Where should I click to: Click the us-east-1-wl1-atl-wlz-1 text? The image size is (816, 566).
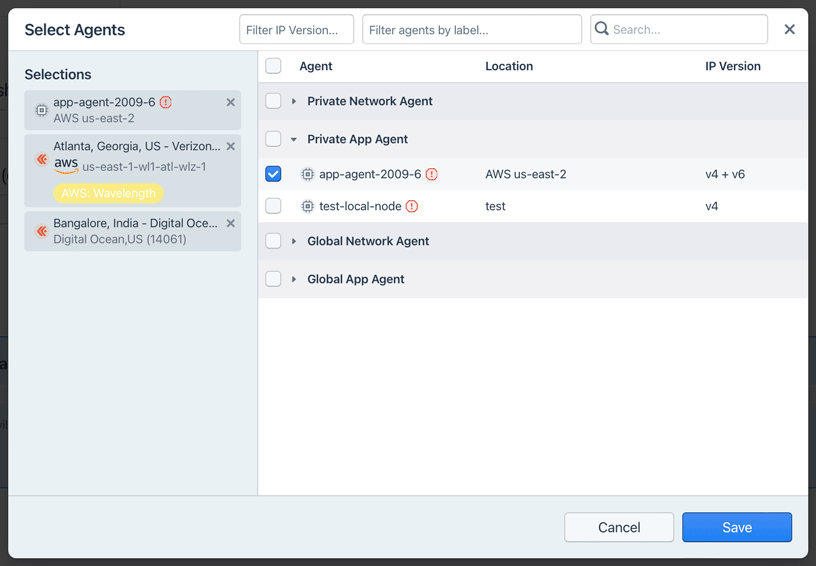(x=144, y=167)
